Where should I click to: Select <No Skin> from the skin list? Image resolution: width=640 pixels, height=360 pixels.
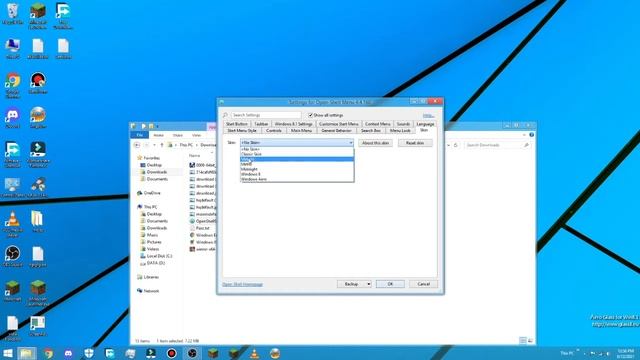pos(297,149)
